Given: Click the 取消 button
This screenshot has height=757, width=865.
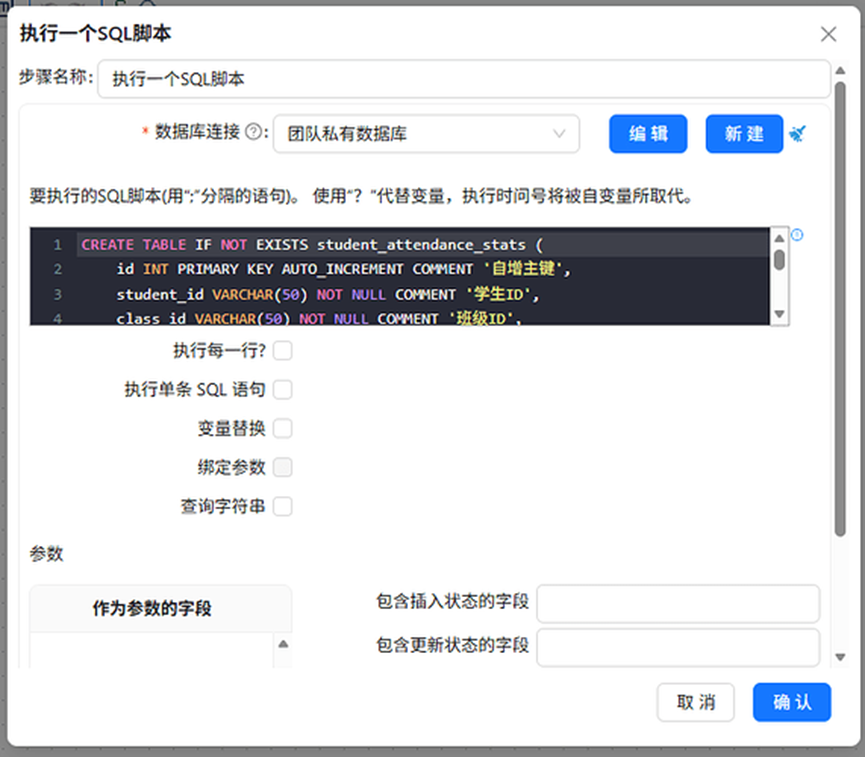Looking at the screenshot, I should [x=695, y=702].
